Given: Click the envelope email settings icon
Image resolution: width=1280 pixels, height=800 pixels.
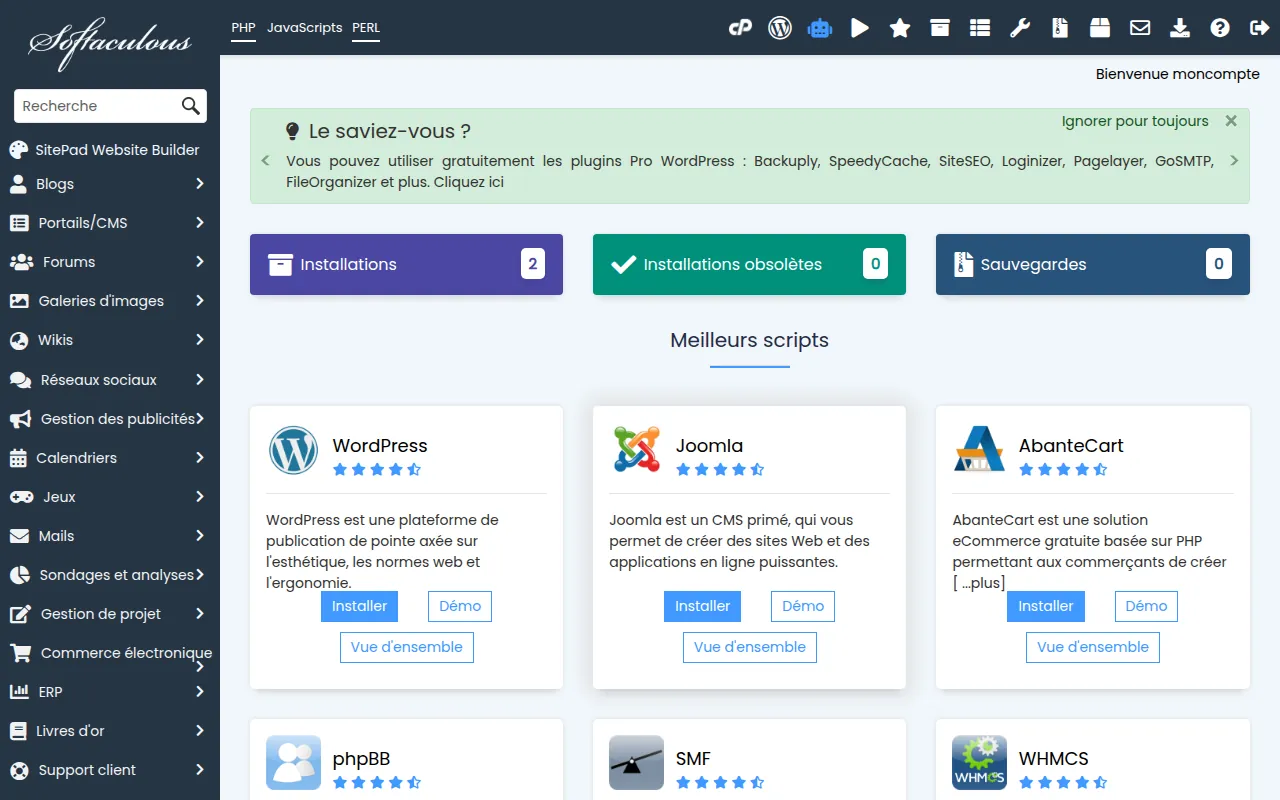Looking at the screenshot, I should [x=1140, y=28].
